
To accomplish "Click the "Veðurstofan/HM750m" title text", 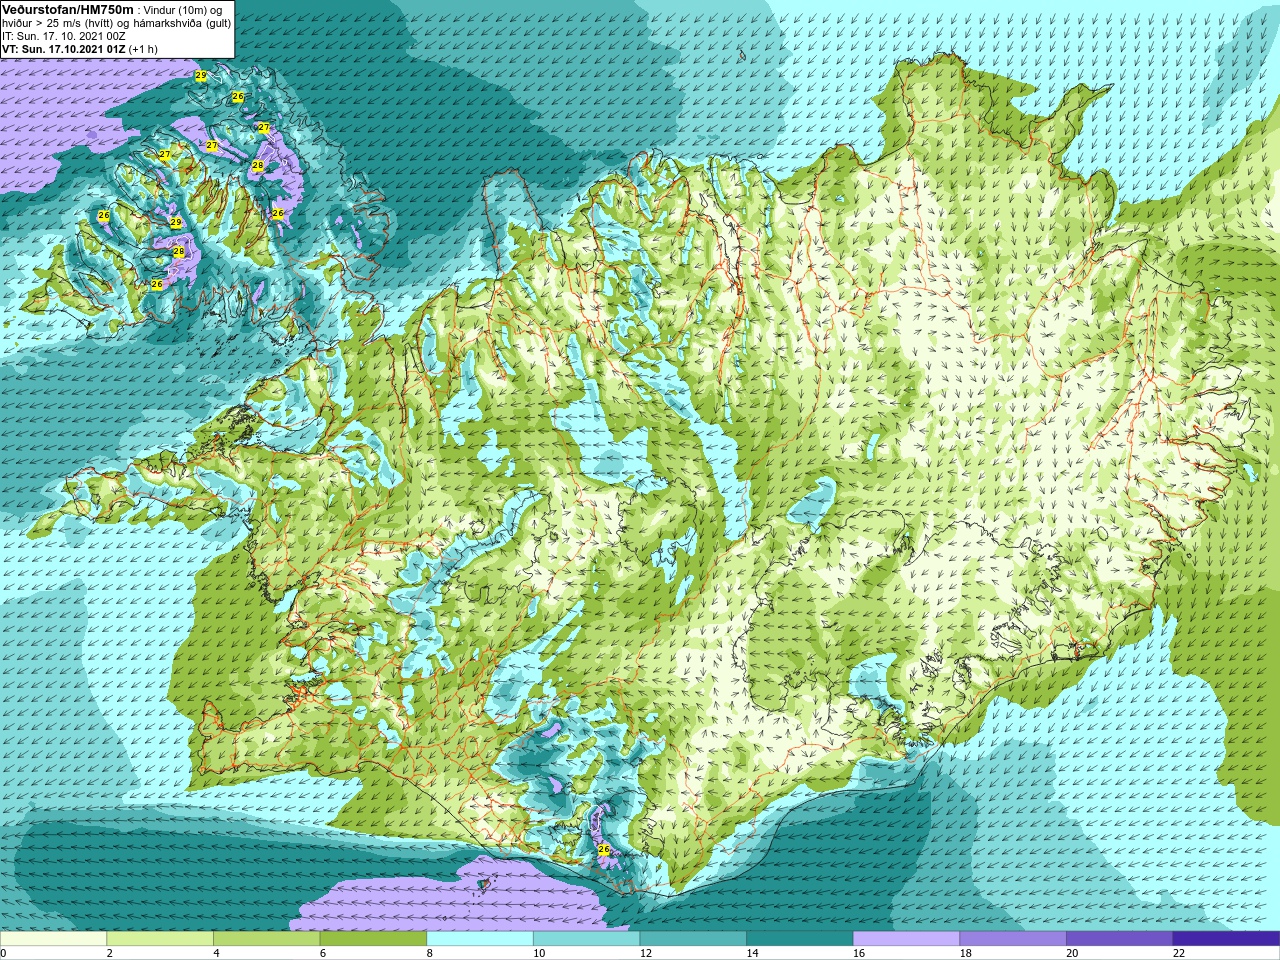I will pyautogui.click(x=67, y=9).
